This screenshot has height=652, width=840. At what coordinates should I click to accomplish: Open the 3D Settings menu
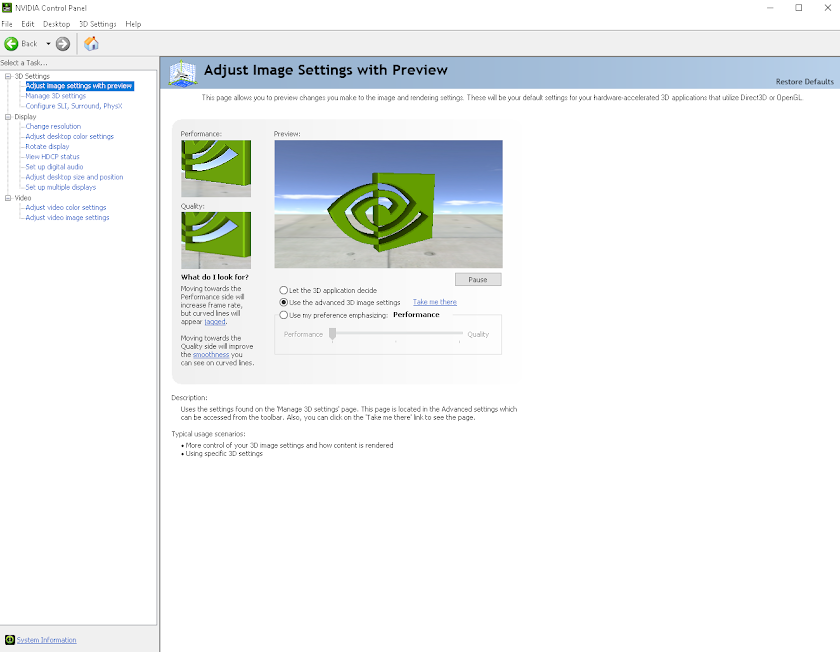coord(98,24)
